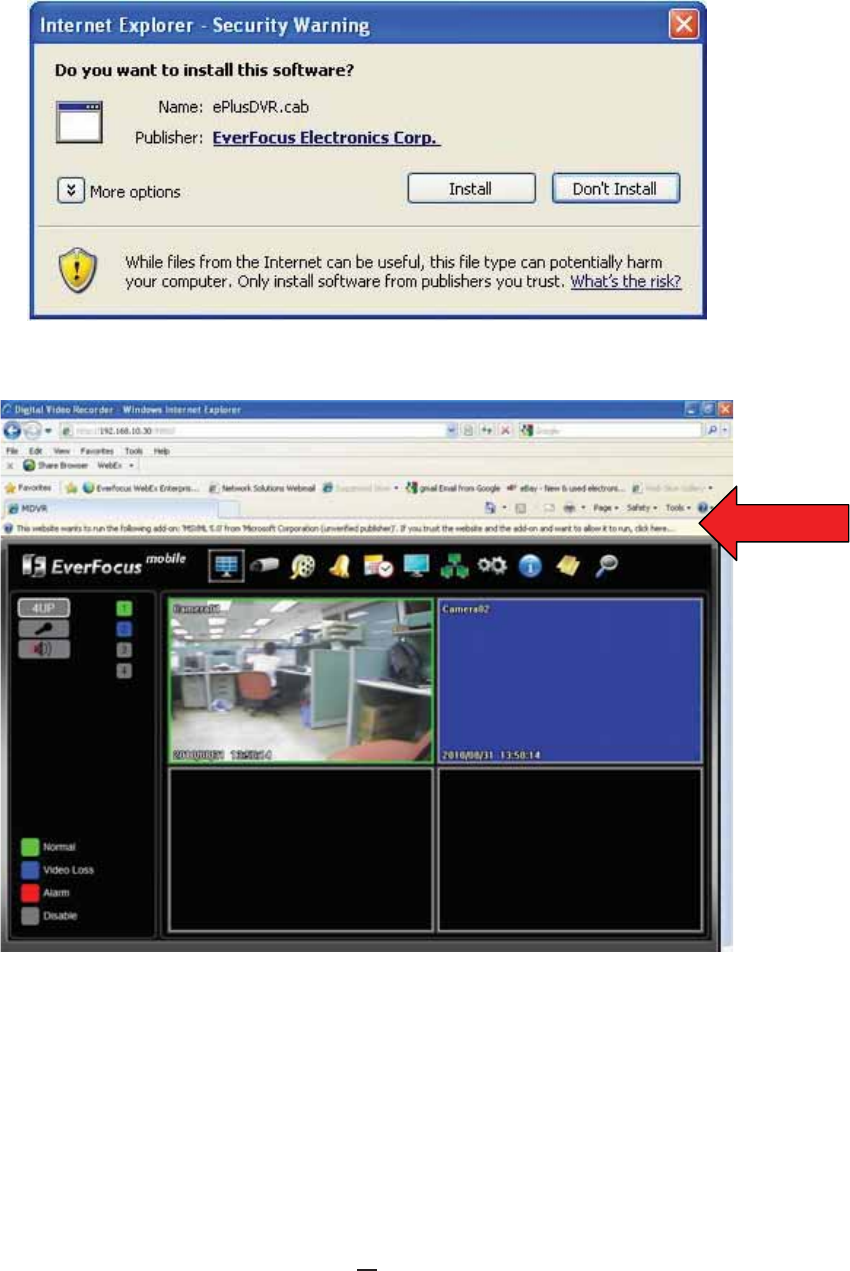Screen dimensions: 850x1271
Task: Open the network settings icon
Action: 454,567
